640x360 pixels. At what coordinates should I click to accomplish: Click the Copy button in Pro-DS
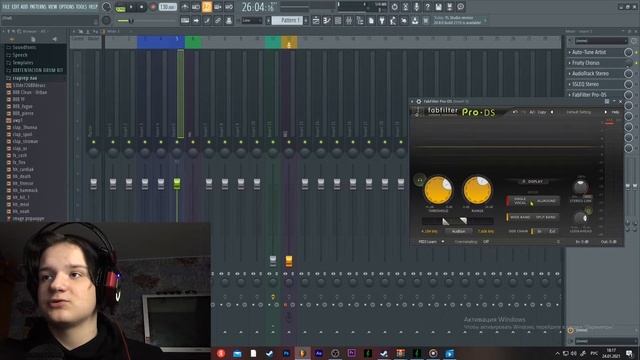[542, 112]
